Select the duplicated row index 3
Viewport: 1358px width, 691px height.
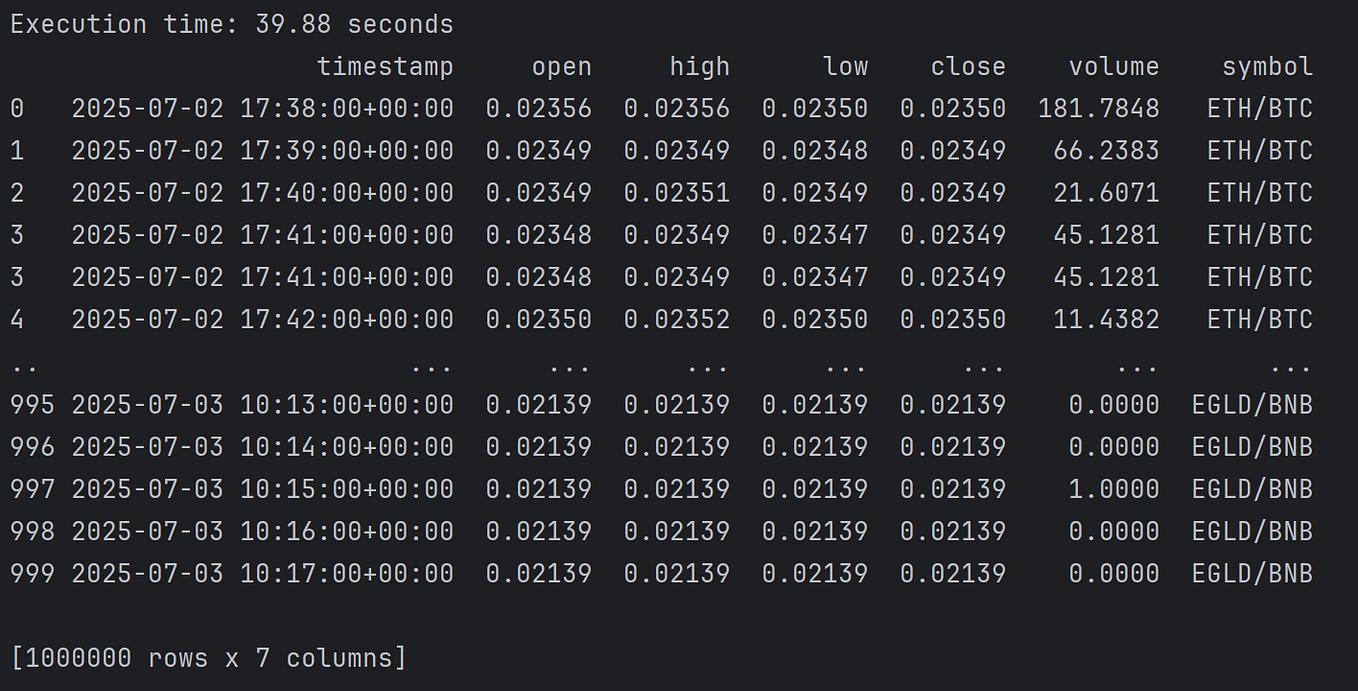(14, 277)
